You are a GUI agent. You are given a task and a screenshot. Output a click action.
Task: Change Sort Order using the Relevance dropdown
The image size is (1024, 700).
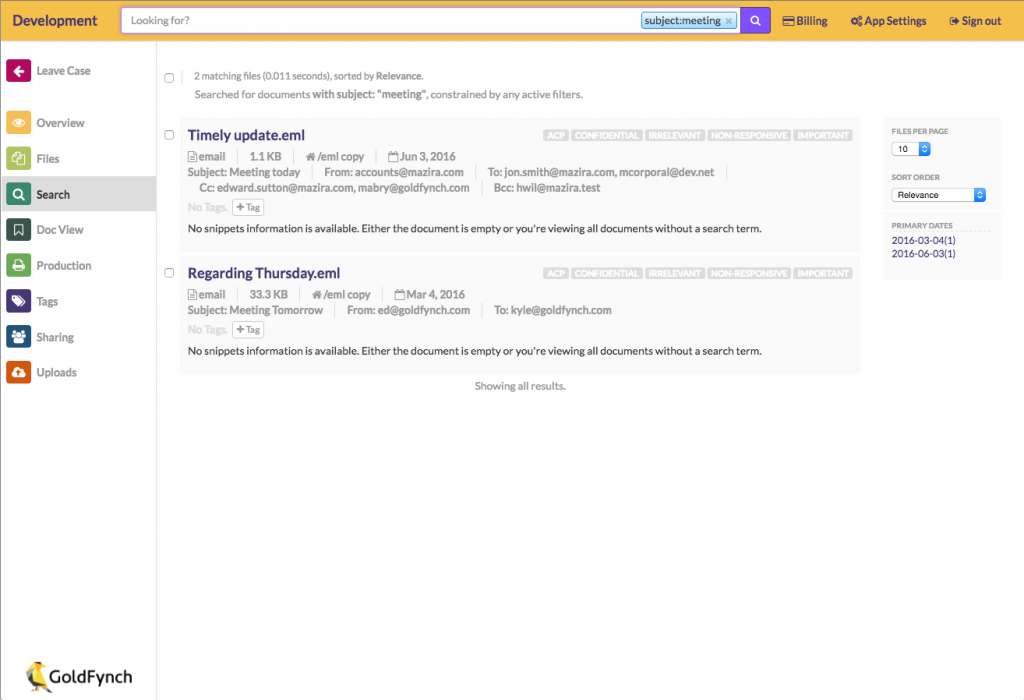point(937,195)
